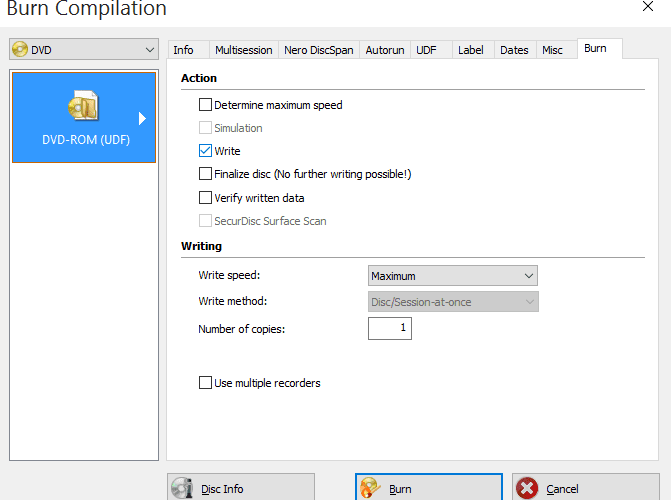This screenshot has width=671, height=500.
Task: Click the arrow on the DVD-ROM (UDF) tile
Action: click(142, 119)
